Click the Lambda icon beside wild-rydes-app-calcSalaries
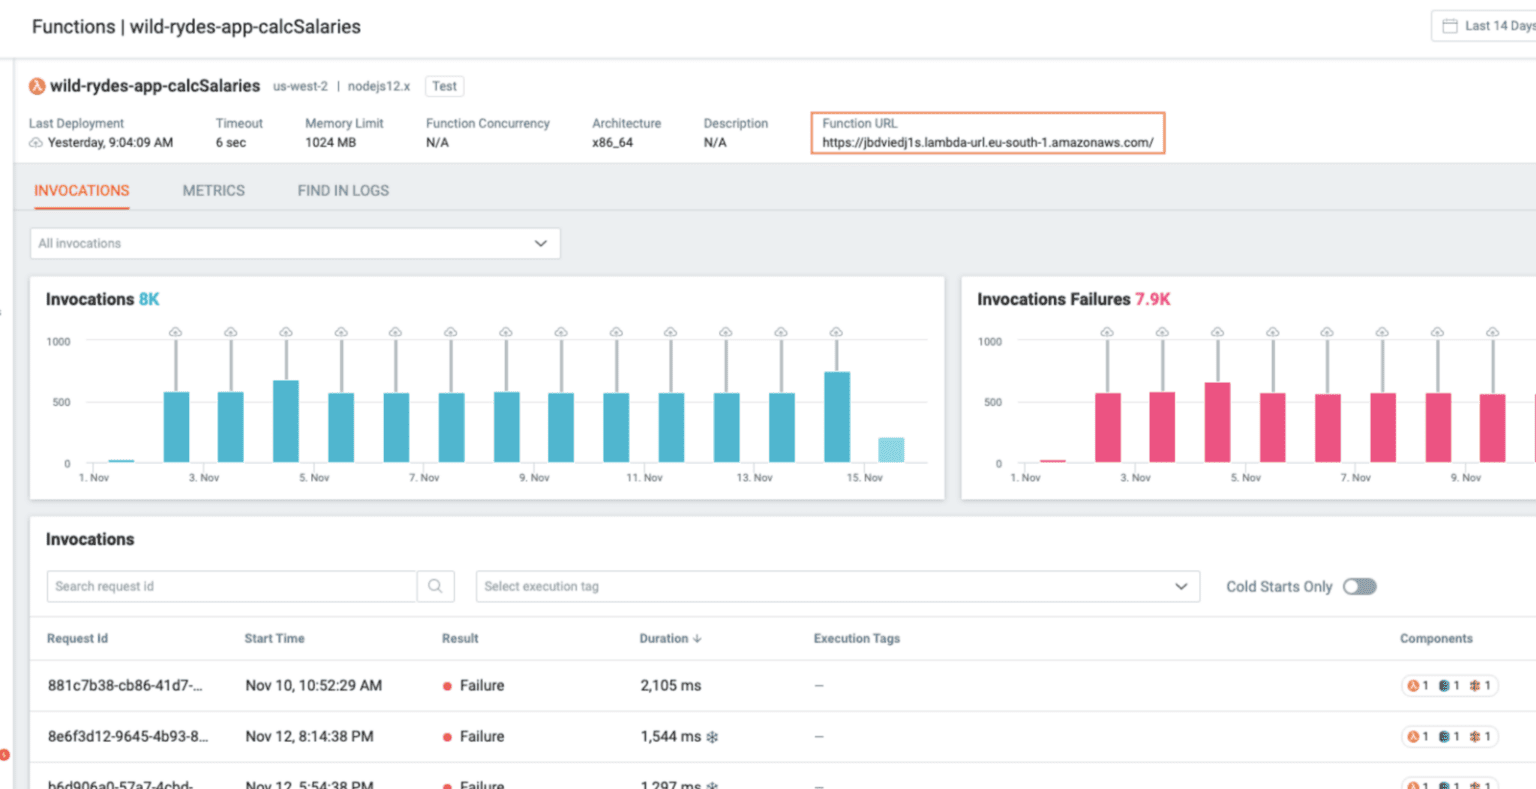Screen dimensions: 1536x789 (37, 86)
